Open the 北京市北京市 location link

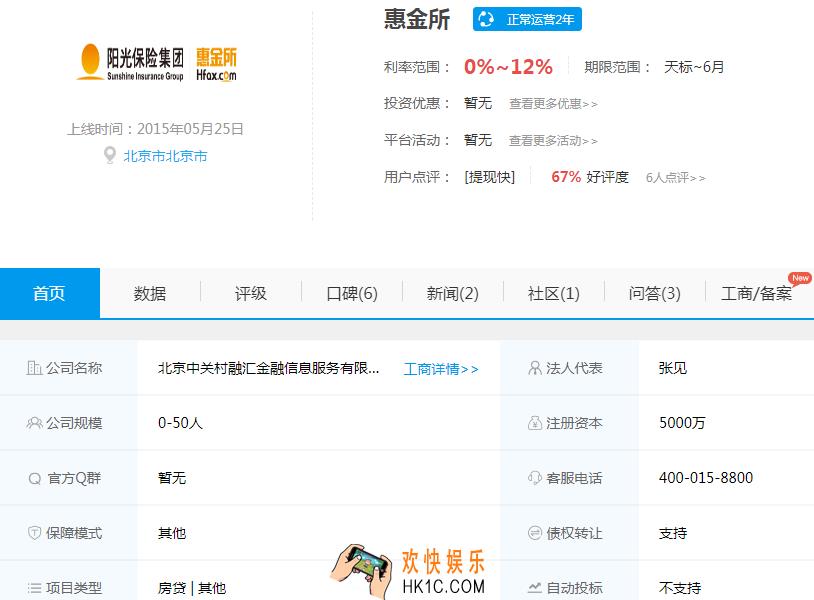coord(165,156)
